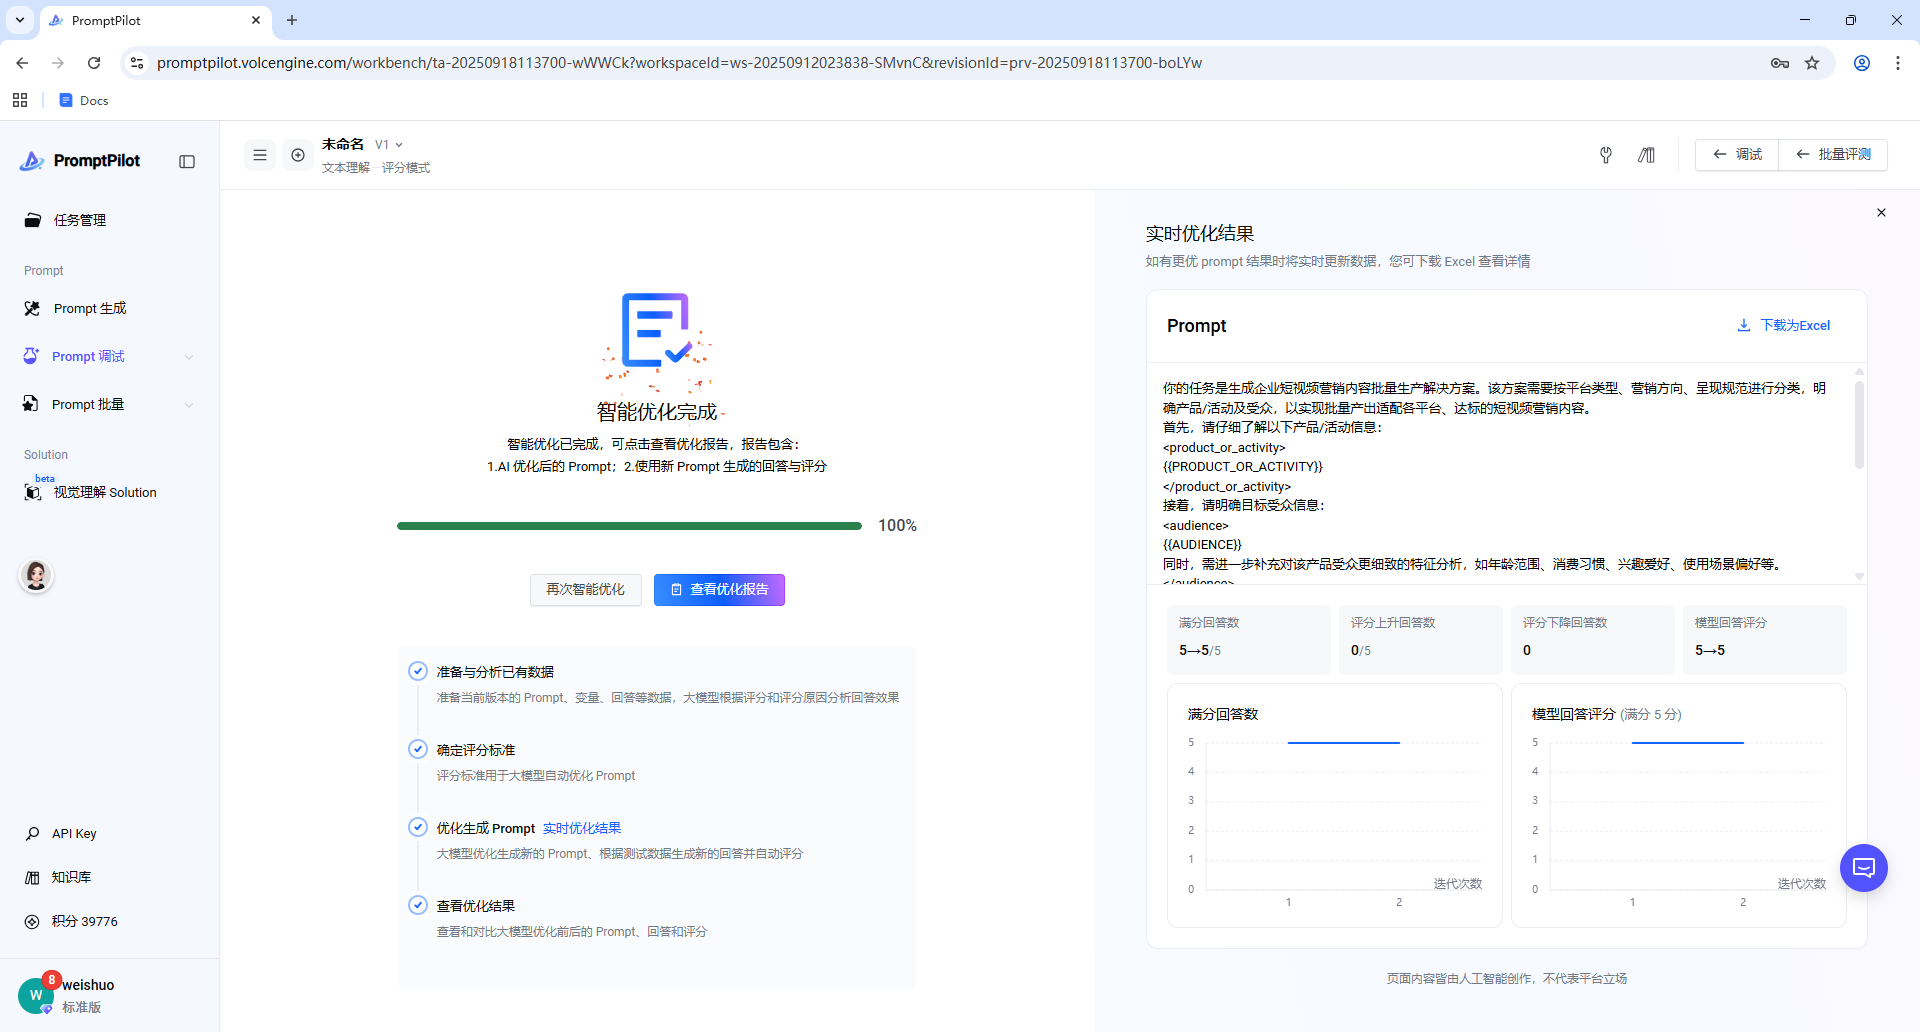Image resolution: width=1920 pixels, height=1032 pixels.
Task: Click the assistant avatar in sidebar
Action: click(37, 576)
